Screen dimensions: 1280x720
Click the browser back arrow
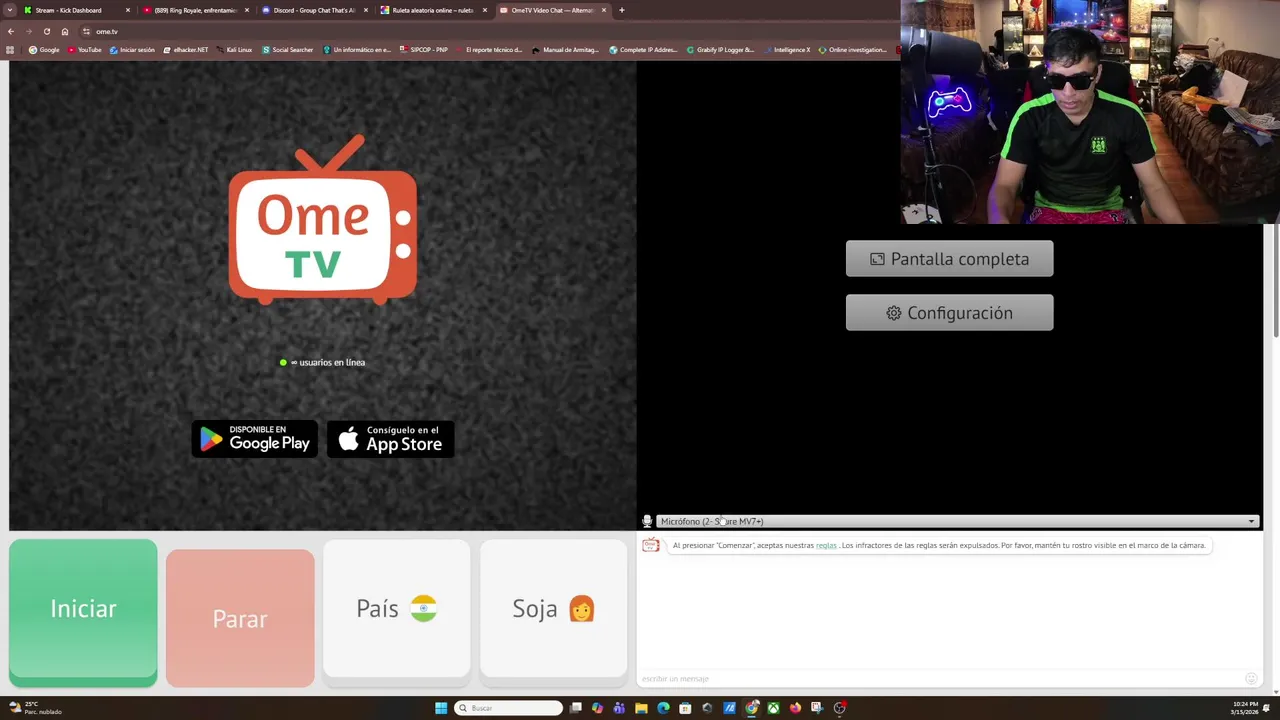(x=11, y=31)
